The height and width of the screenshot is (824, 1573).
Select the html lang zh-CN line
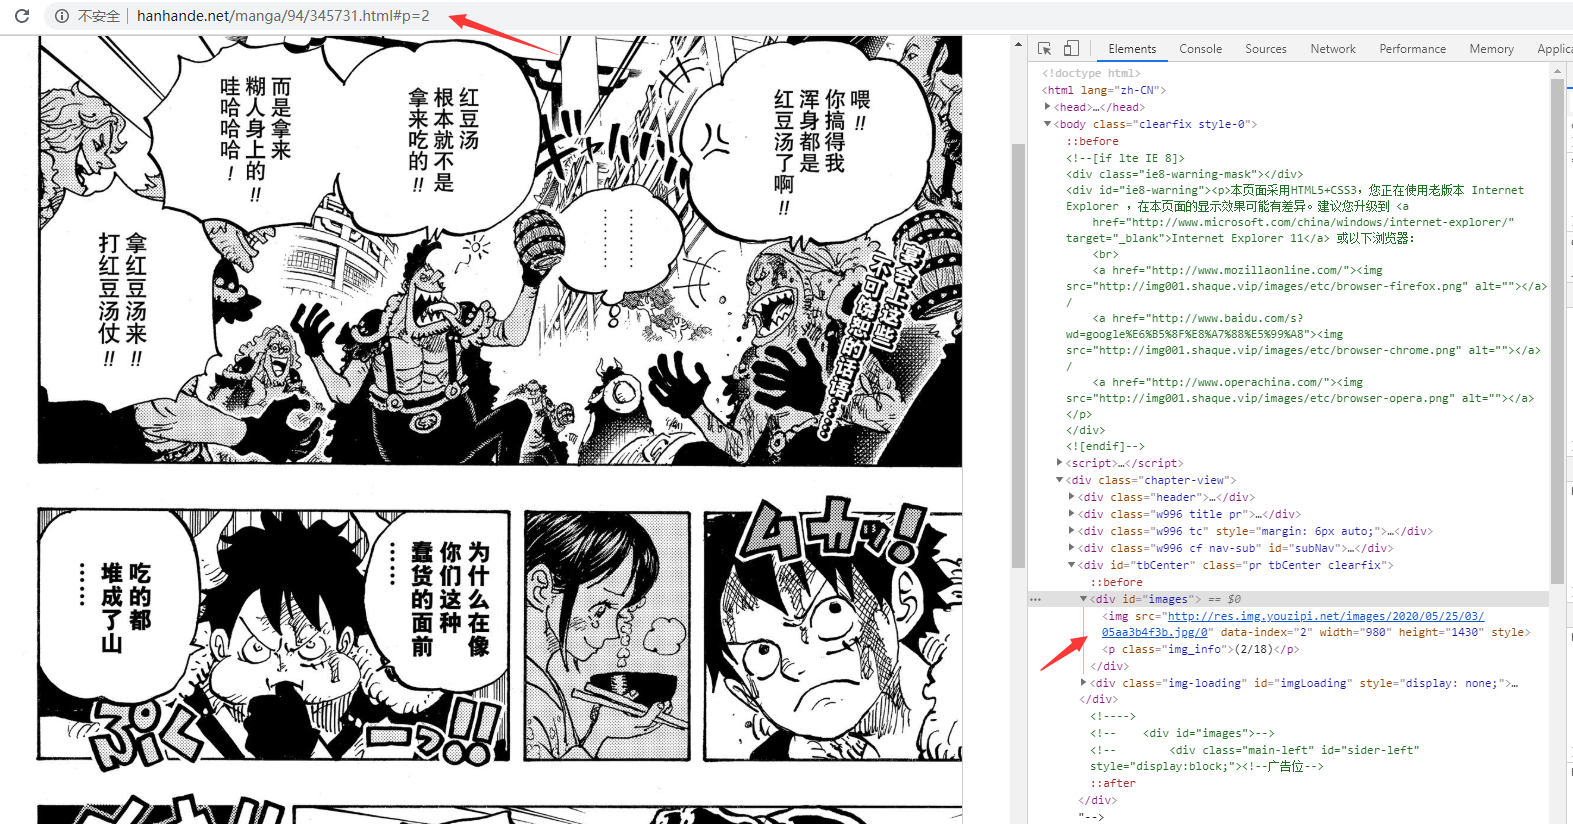point(1104,90)
